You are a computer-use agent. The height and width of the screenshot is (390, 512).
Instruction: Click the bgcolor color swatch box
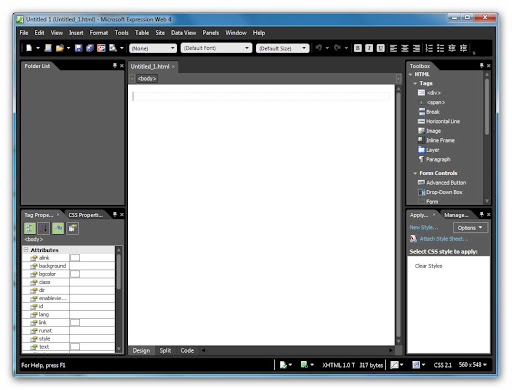point(75,274)
